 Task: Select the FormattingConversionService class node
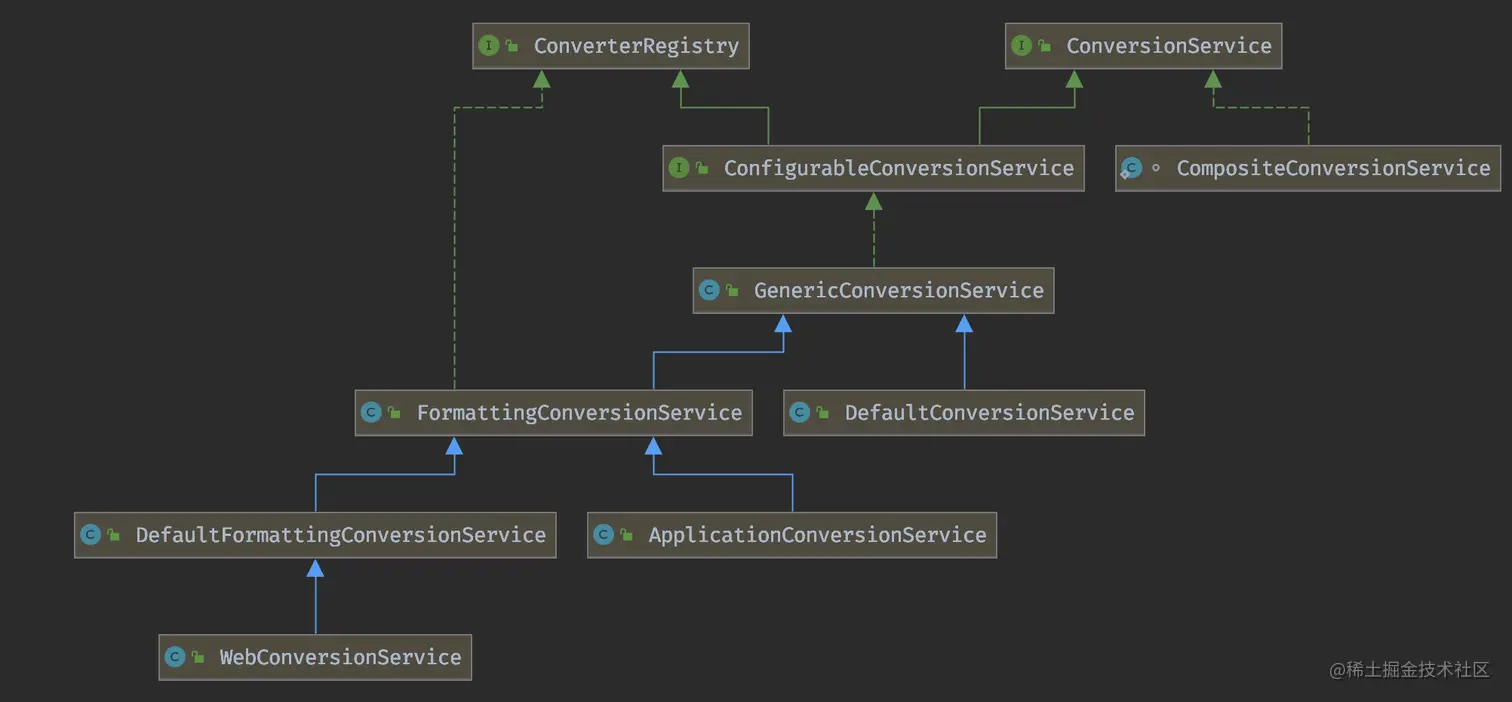tap(553, 413)
